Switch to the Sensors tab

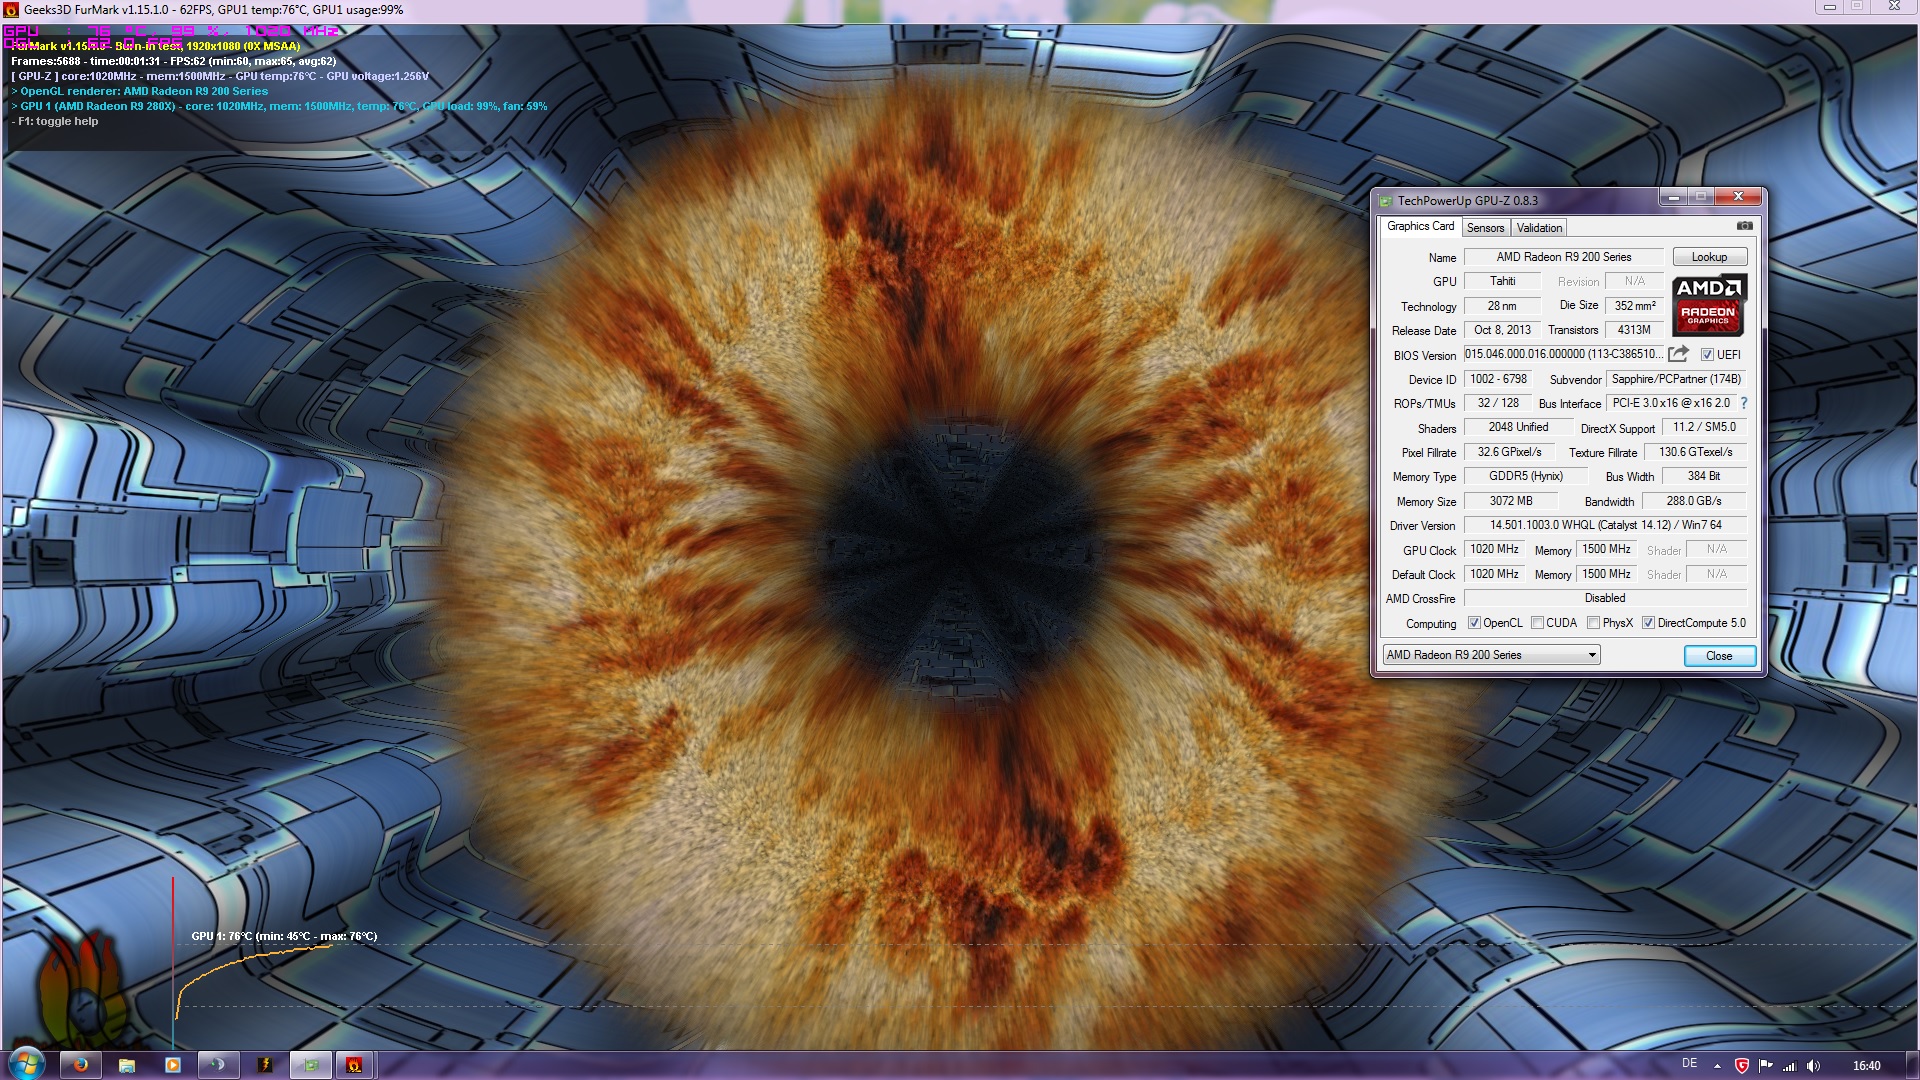[x=1485, y=228]
